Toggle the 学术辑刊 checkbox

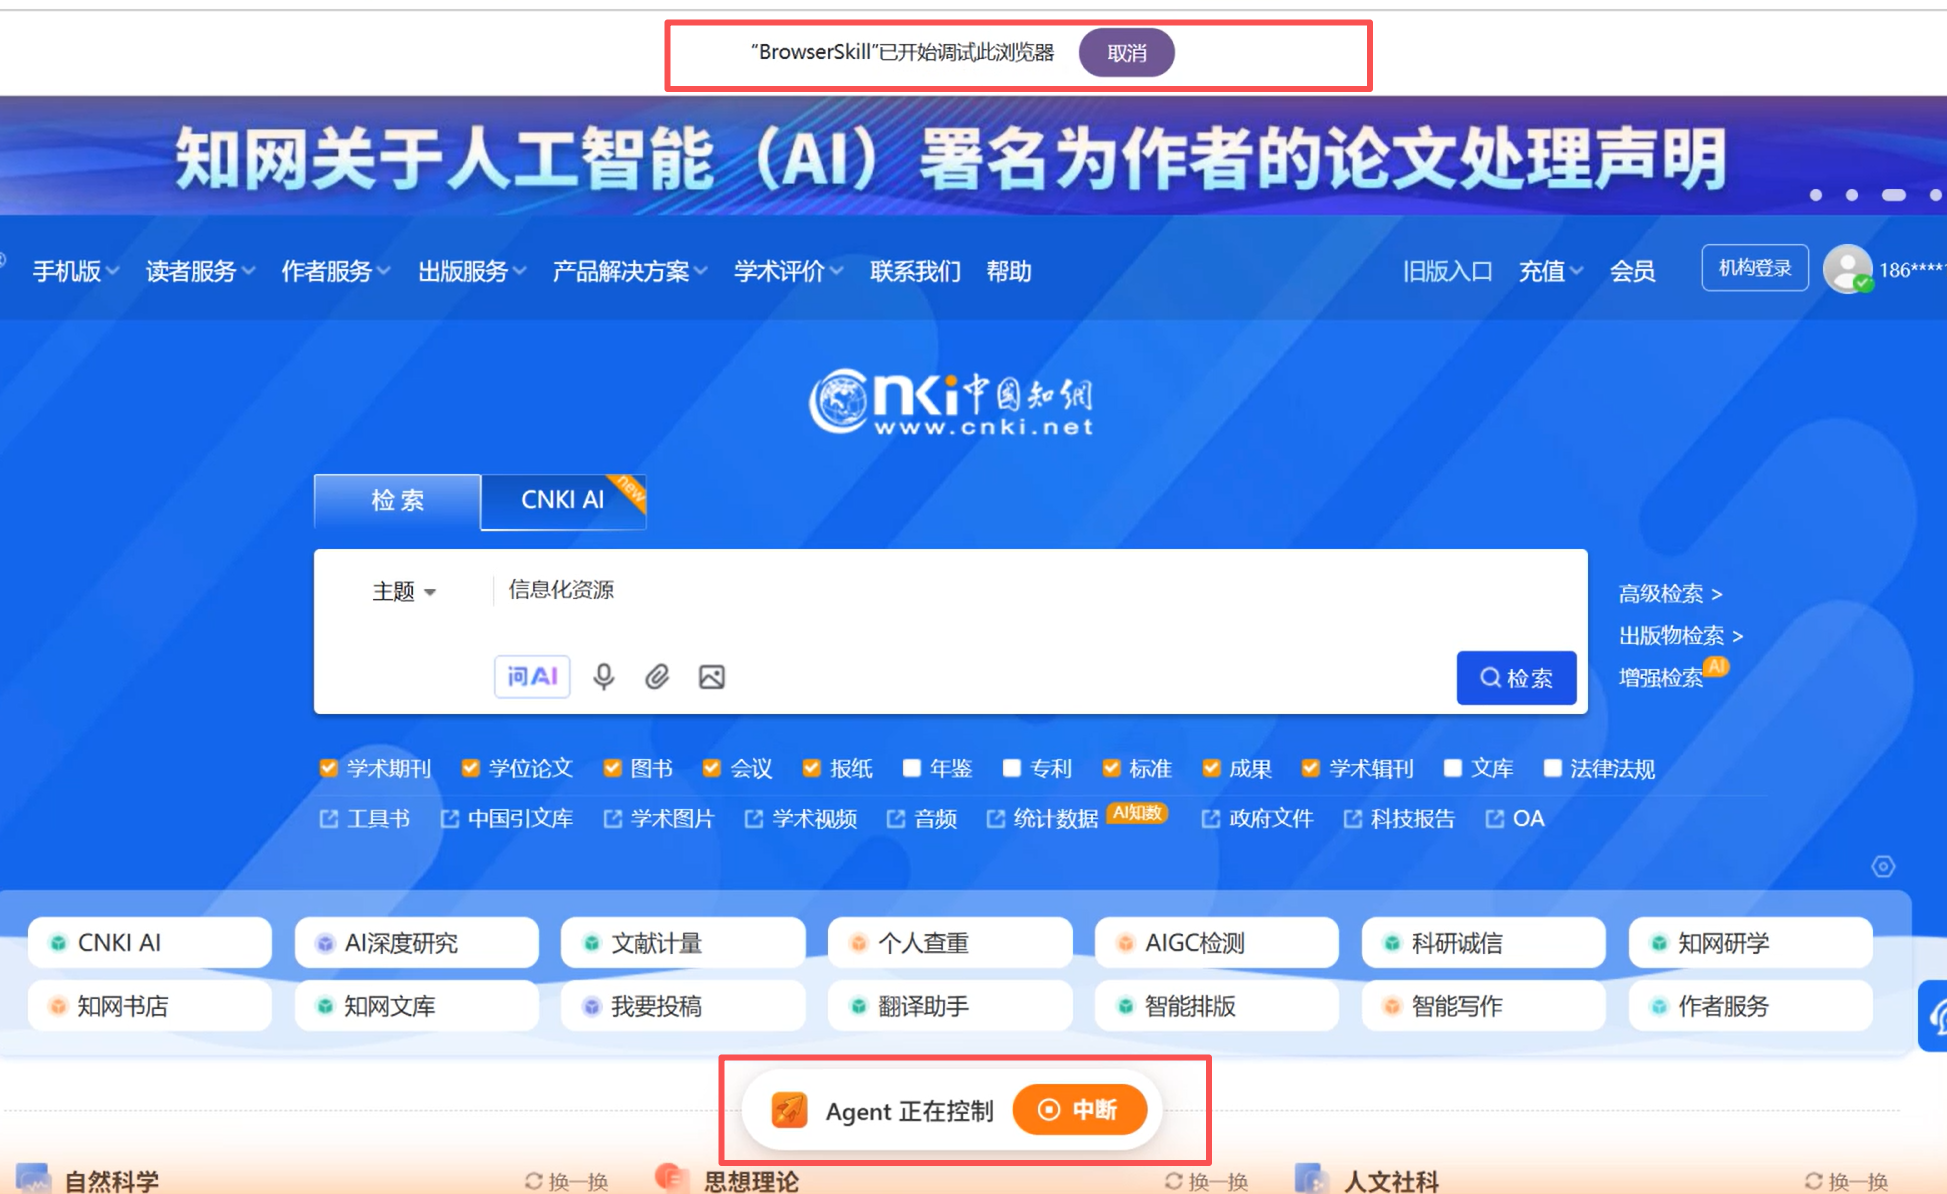point(1310,768)
